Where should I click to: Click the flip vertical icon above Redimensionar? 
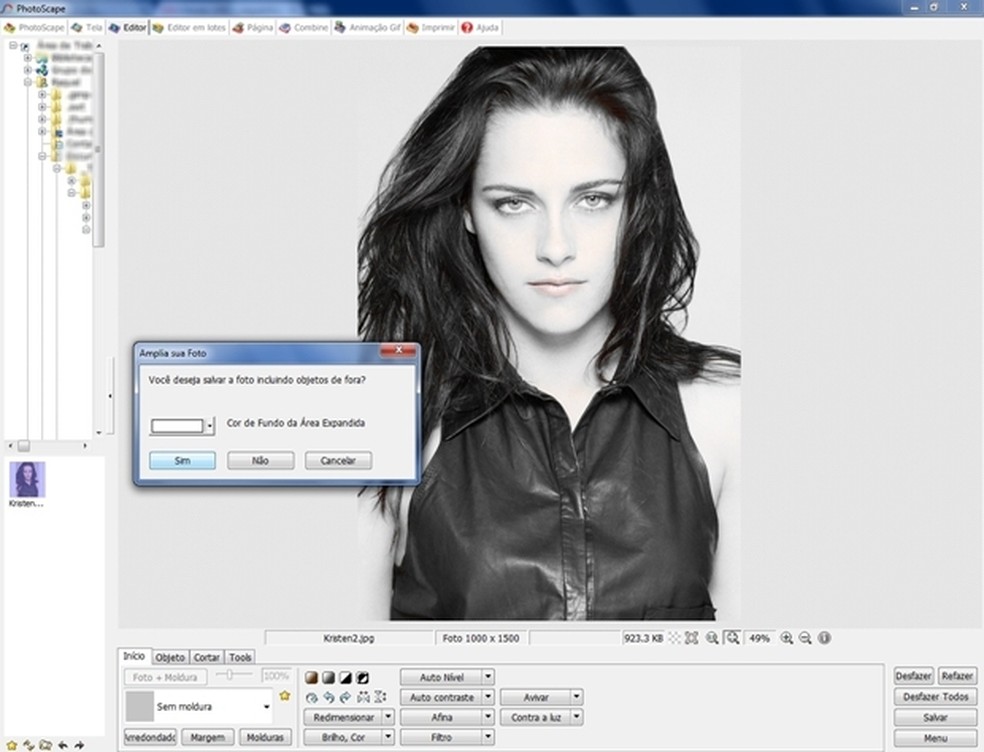tap(378, 697)
